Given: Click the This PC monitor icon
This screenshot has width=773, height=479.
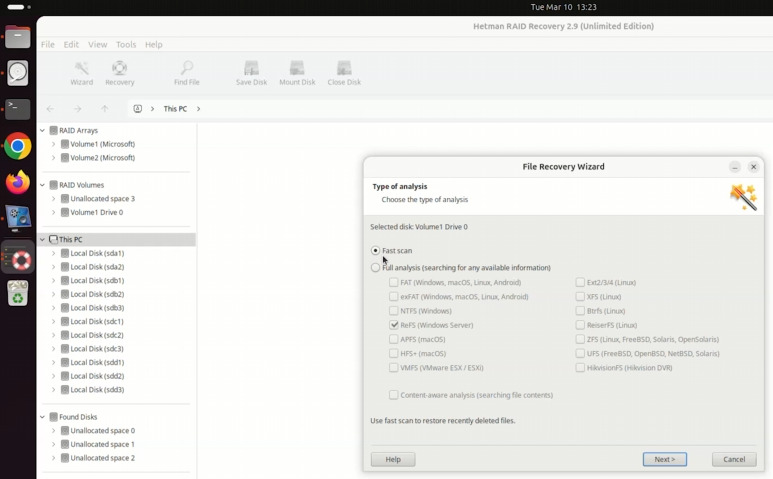Looking at the screenshot, I should pos(53,240).
